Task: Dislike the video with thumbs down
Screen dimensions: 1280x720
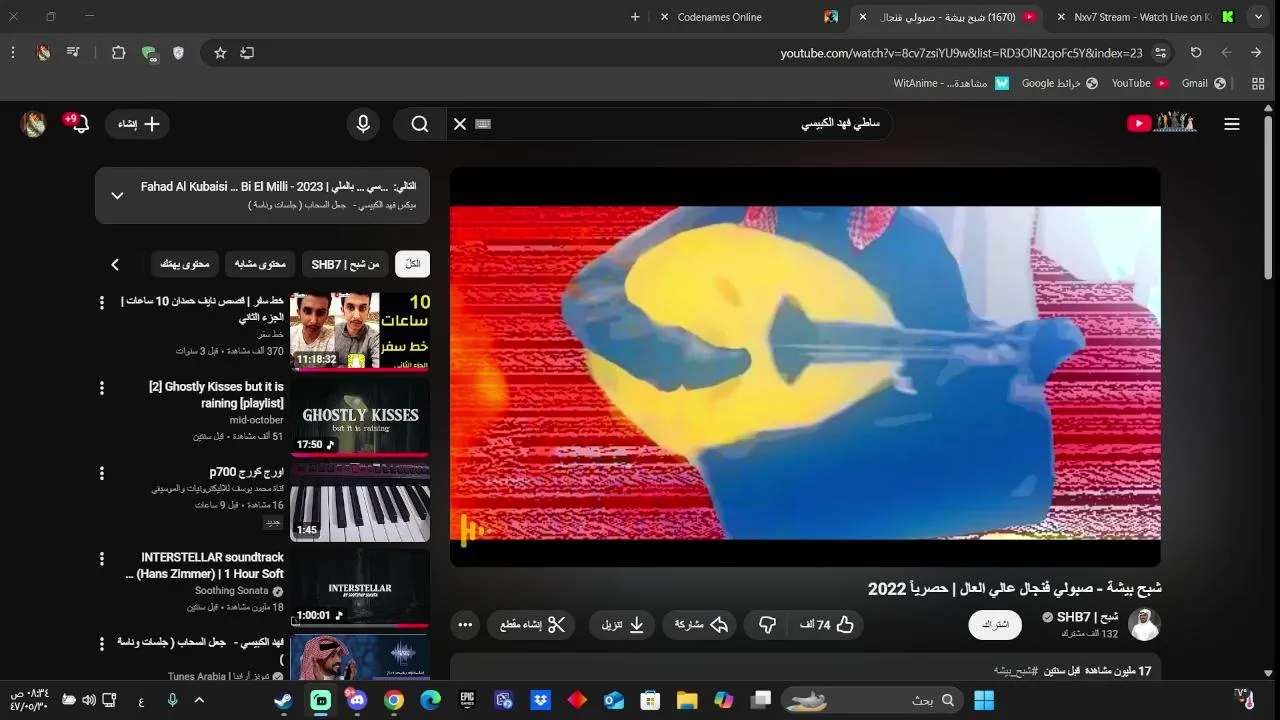Action: click(767, 625)
